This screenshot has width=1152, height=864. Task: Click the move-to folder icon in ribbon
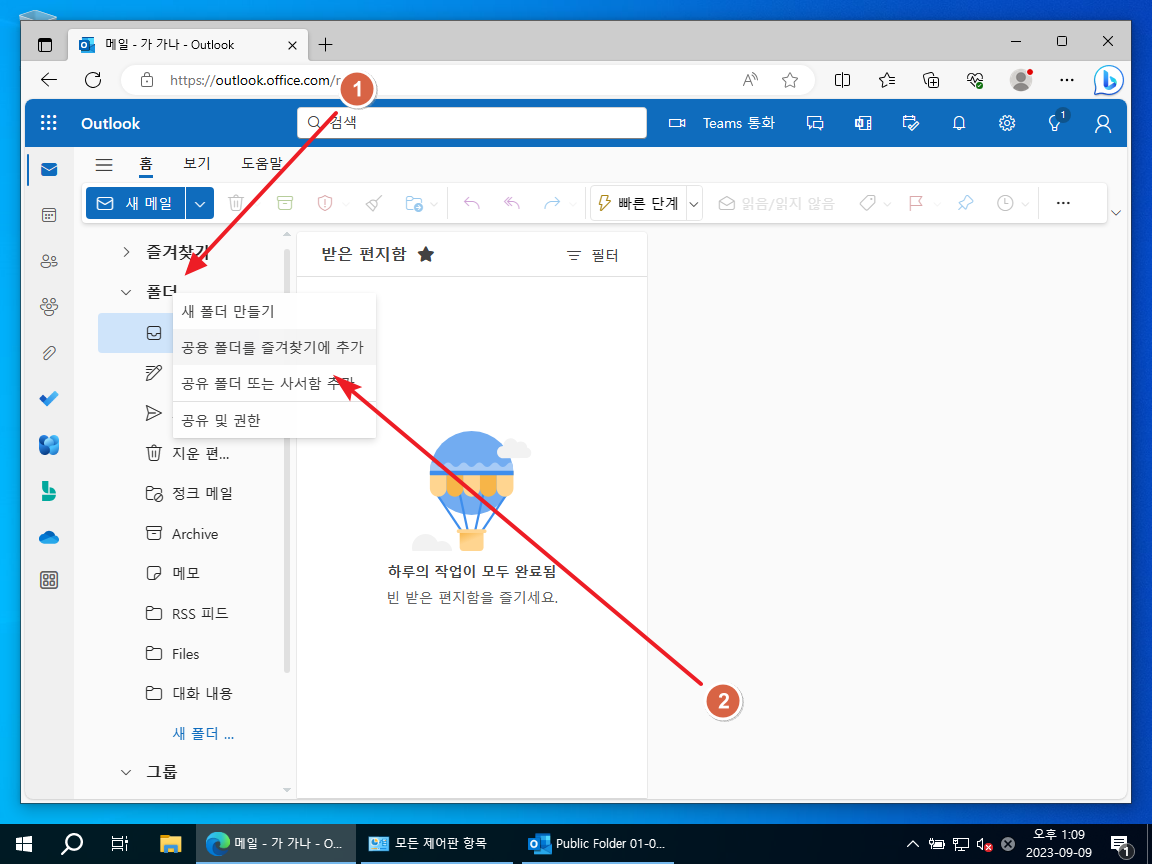414,203
